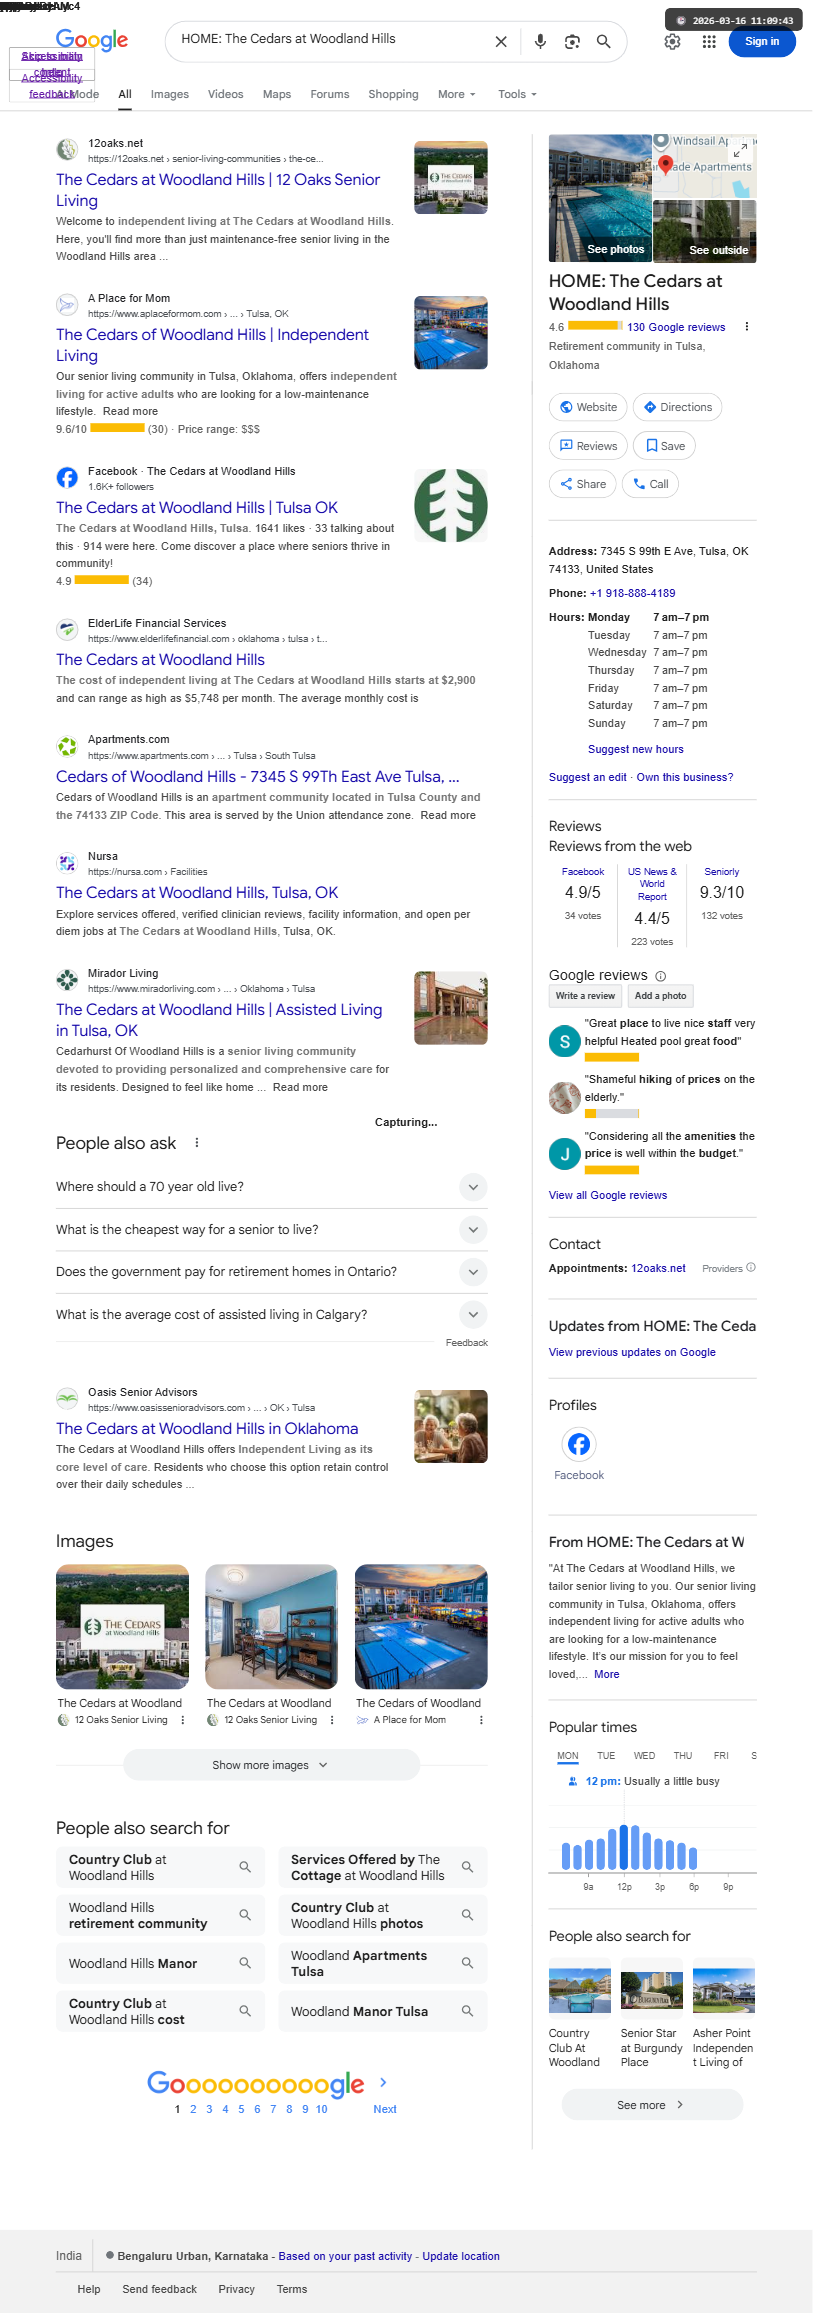Expand See more related places
Screen dimensions: 825x2313
pos(652,2105)
